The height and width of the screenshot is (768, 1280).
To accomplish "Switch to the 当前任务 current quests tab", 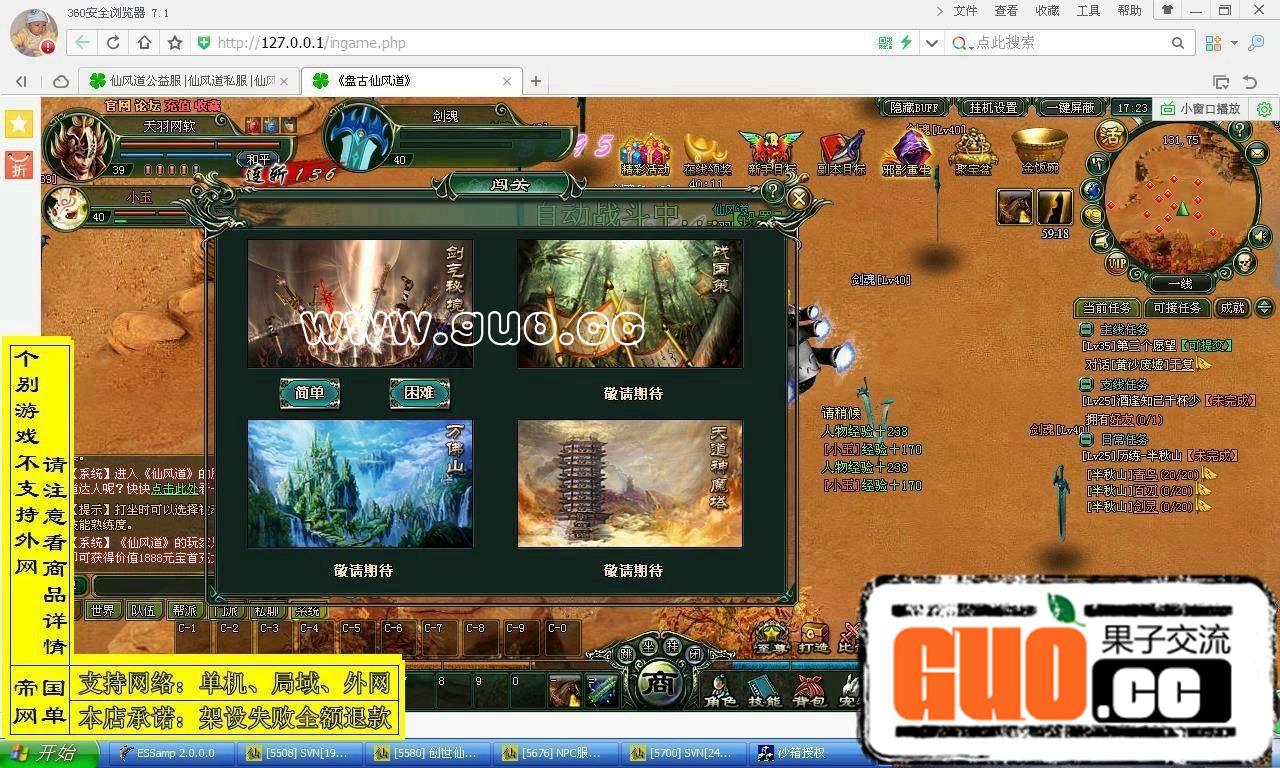I will 1107,308.
